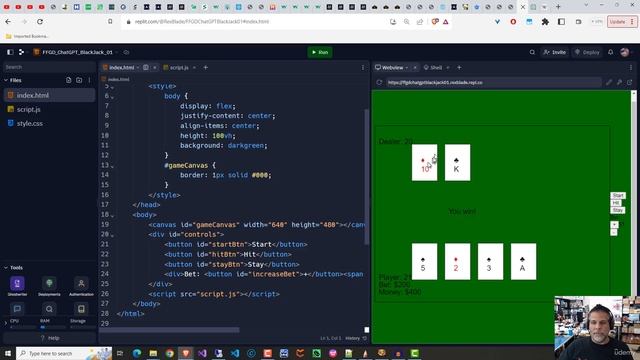Image resolution: width=640 pixels, height=360 pixels.
Task: Click the editor horizontal scrollbar
Action: (x=169, y=330)
